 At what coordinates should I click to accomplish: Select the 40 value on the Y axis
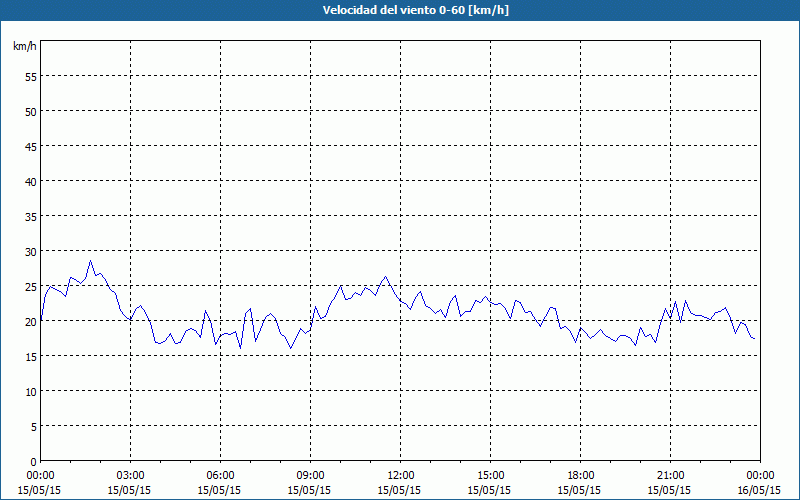click(x=31, y=183)
